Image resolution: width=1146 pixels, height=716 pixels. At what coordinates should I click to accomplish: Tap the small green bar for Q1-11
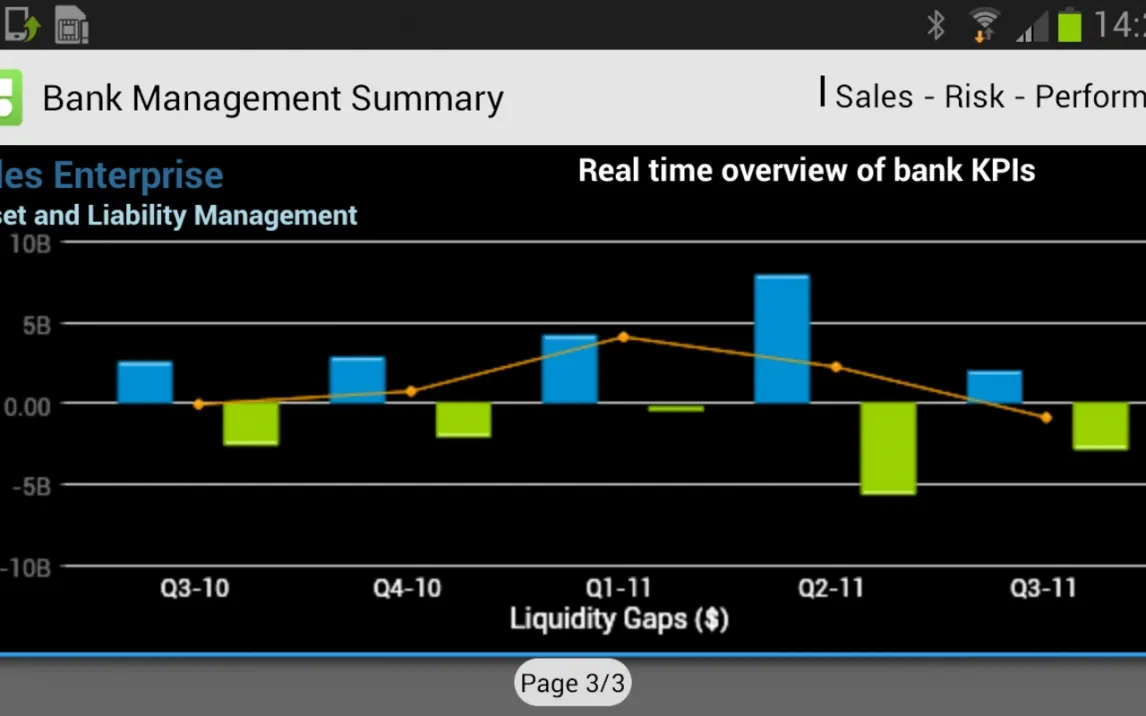[x=676, y=408]
